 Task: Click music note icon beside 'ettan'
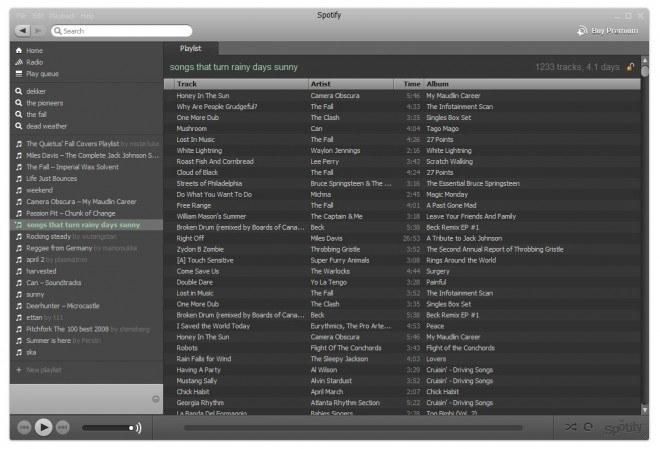[x=19, y=318]
